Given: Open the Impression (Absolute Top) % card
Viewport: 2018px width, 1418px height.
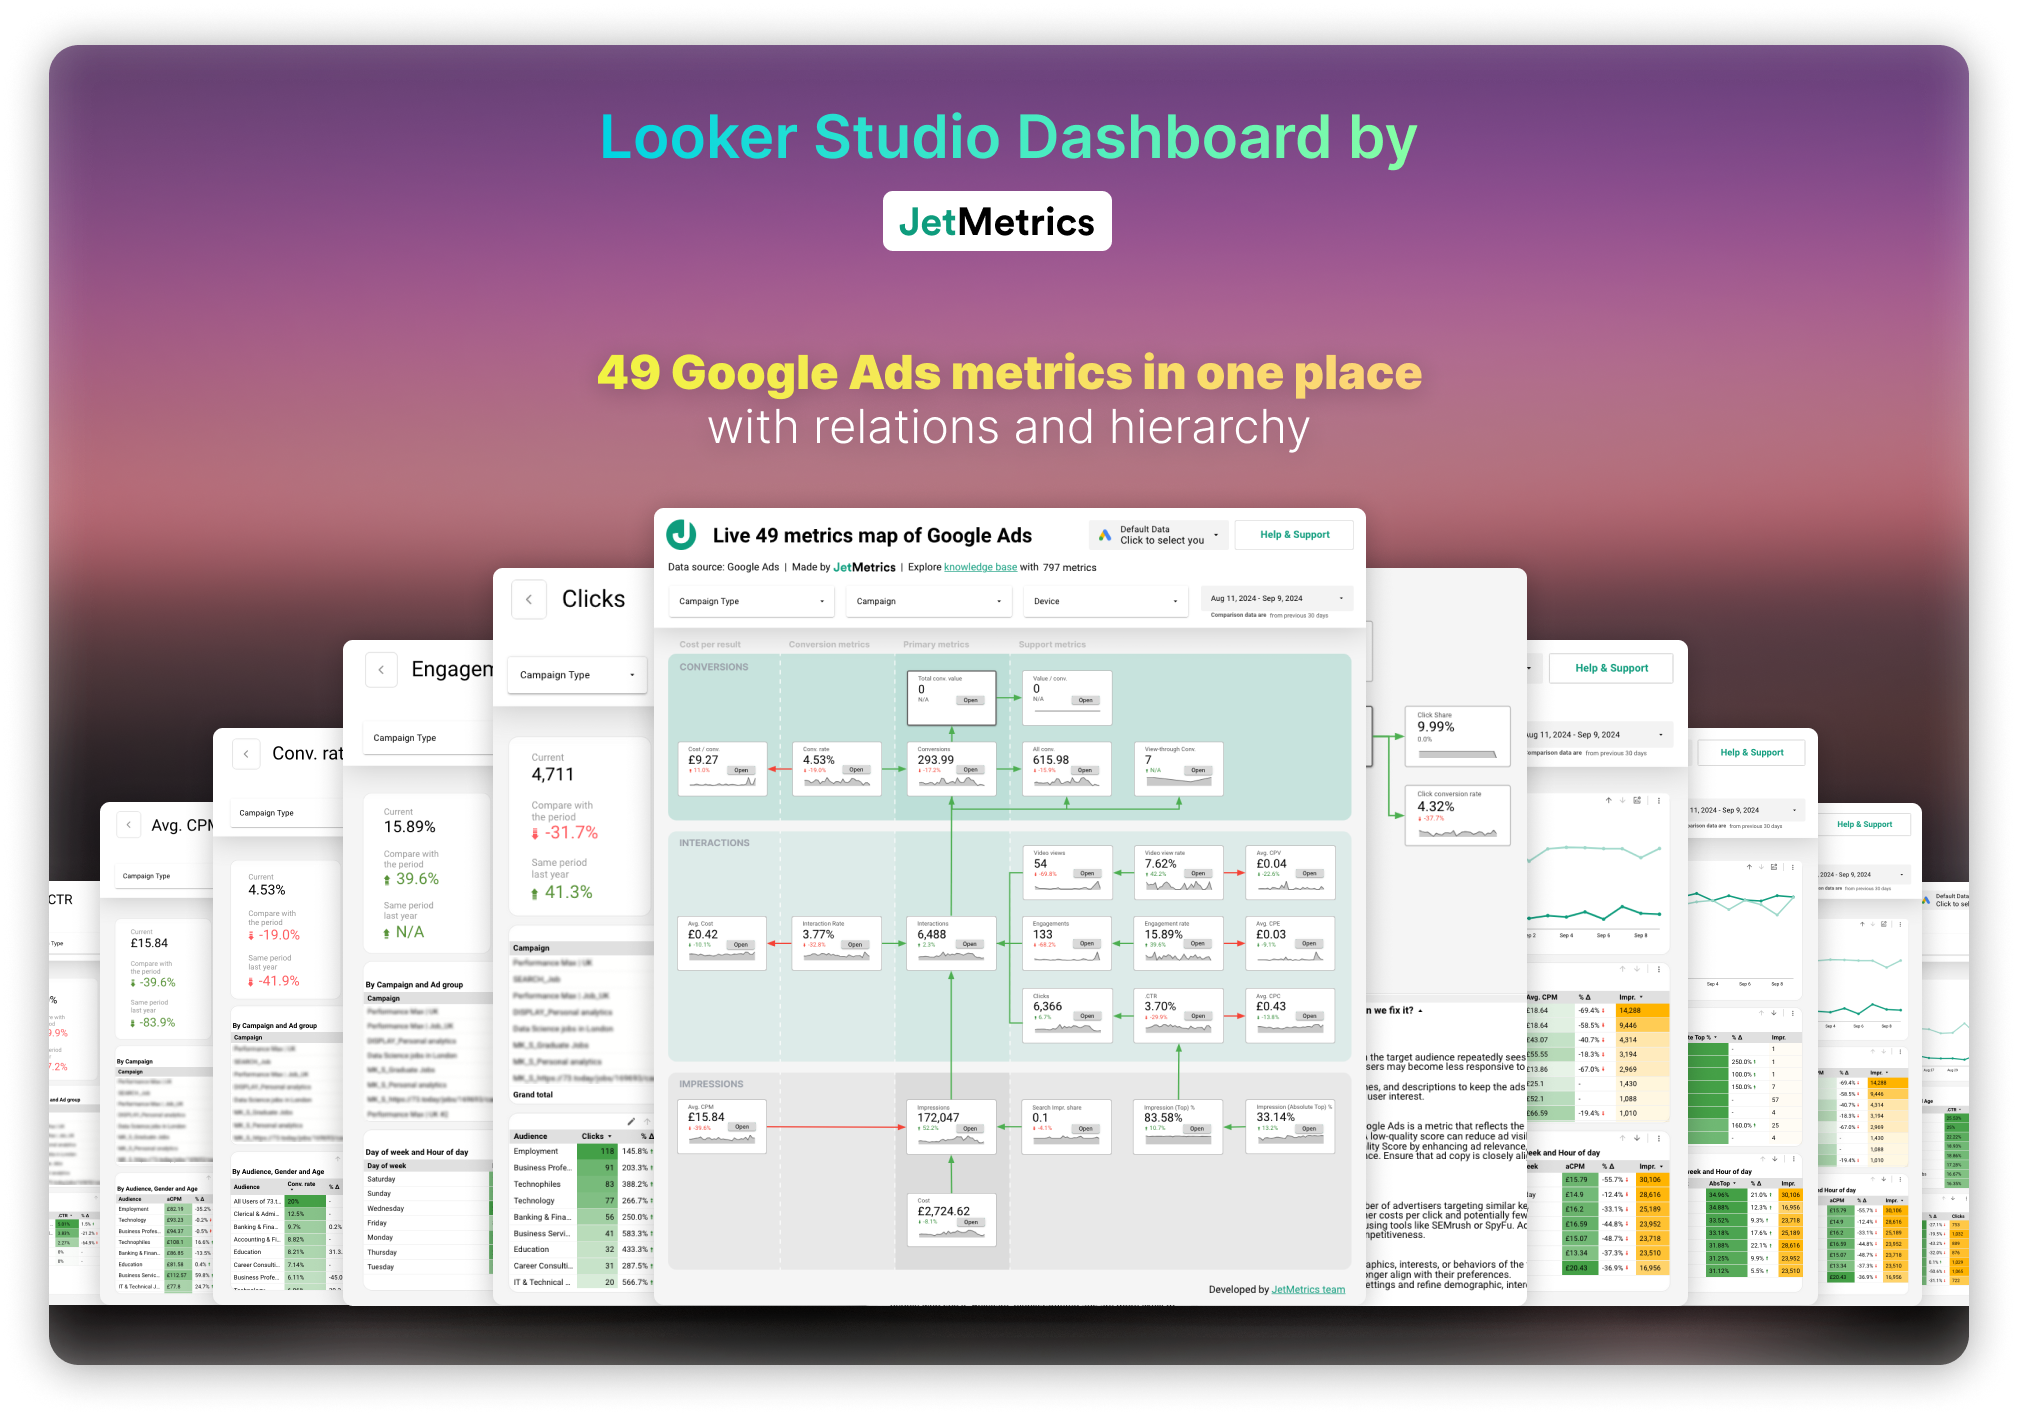Looking at the screenshot, I should coord(1309,1129).
